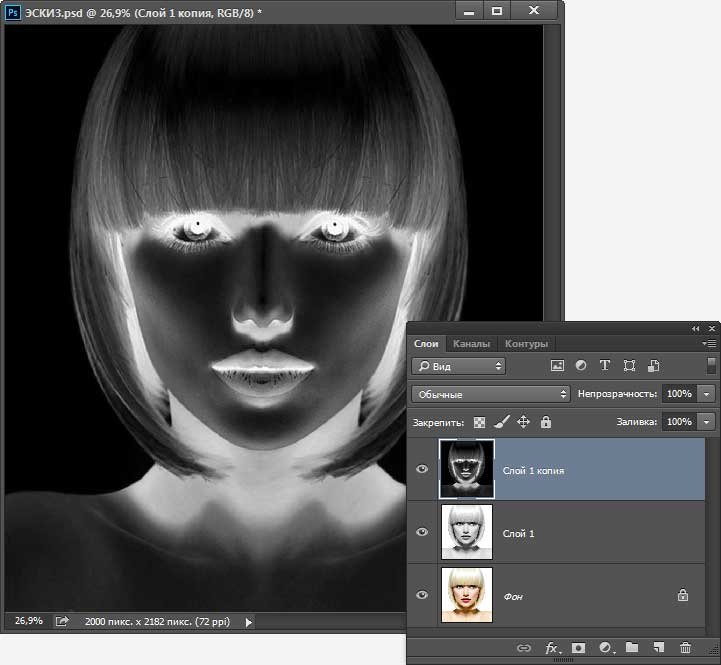Open the Вид filter type dropdown
The width and height of the screenshot is (721, 665).
coord(458,366)
